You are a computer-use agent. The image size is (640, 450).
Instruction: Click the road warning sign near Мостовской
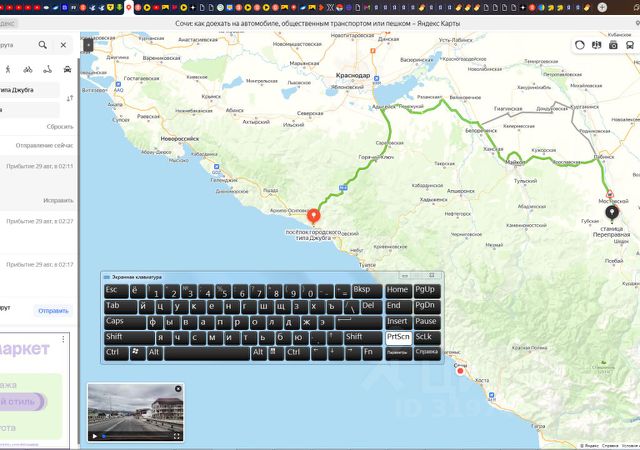tap(610, 194)
